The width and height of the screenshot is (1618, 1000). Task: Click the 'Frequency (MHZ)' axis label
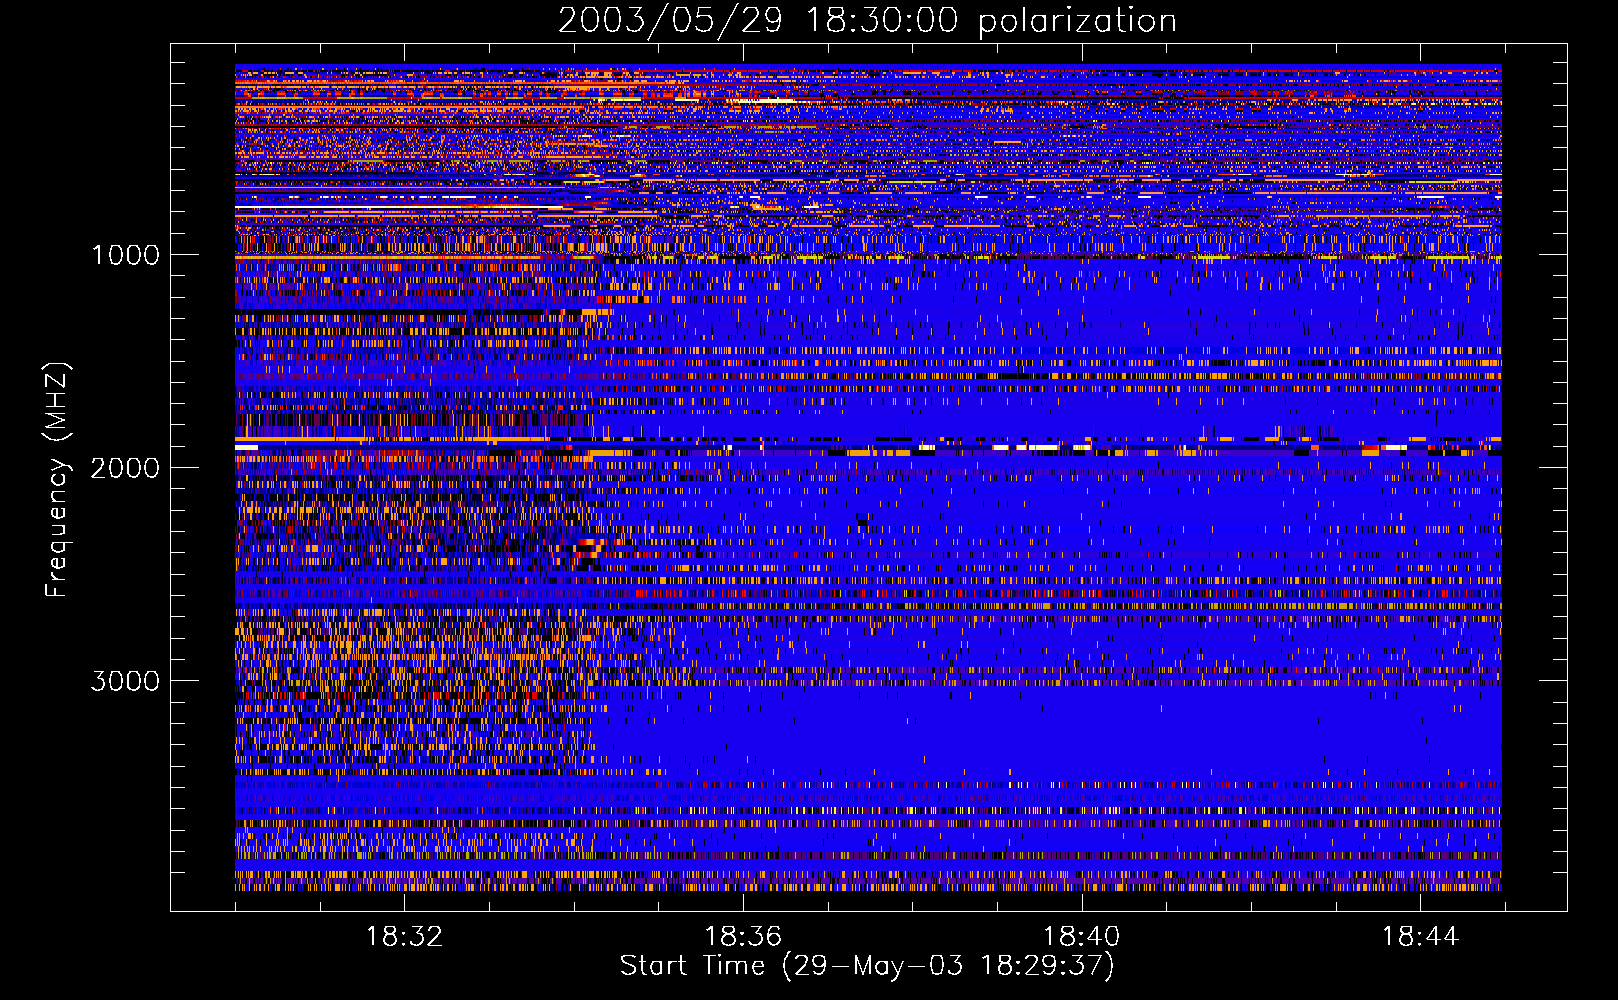57,480
